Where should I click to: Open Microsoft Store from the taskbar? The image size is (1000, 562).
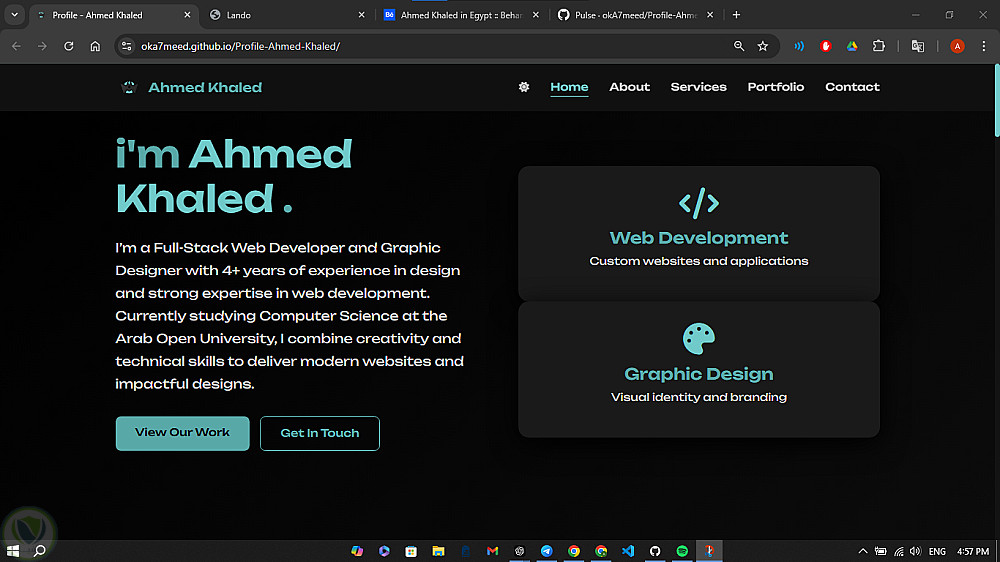click(411, 551)
